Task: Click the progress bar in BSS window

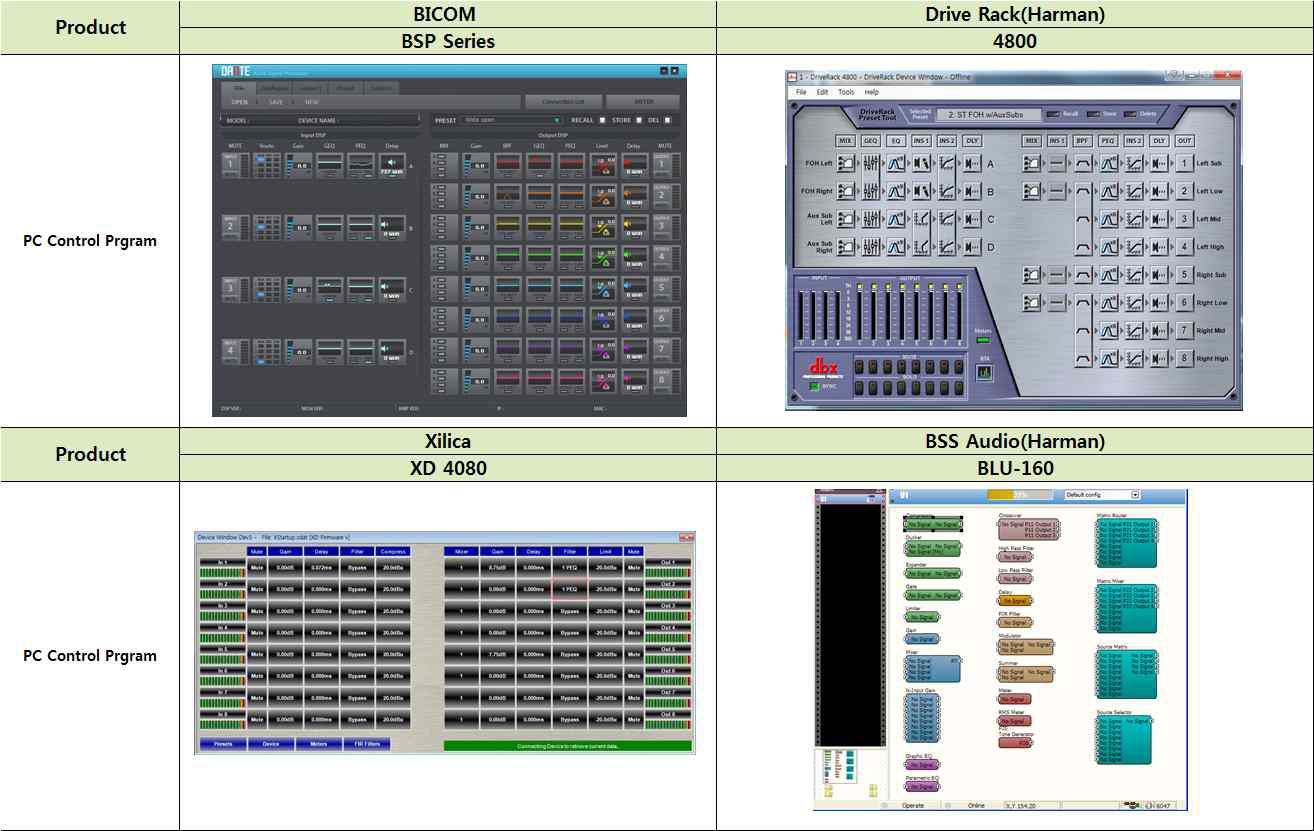Action: click(1020, 495)
